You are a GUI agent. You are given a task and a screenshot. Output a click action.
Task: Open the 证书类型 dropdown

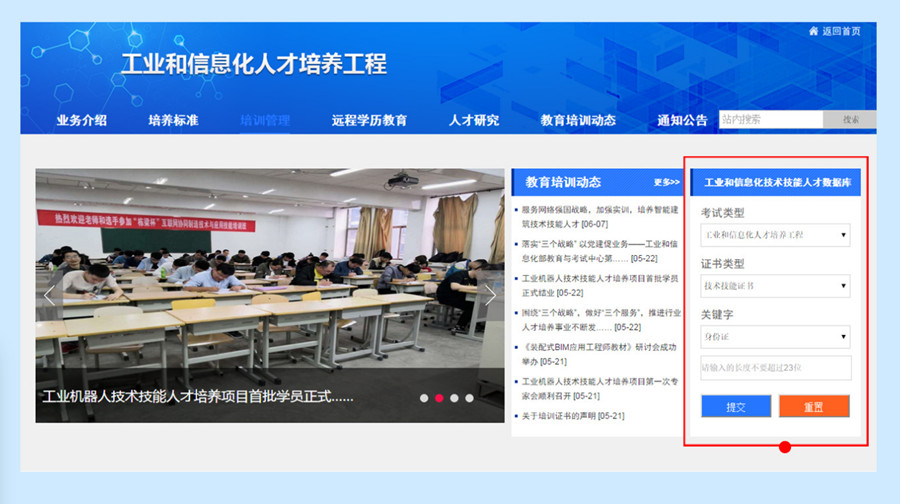point(775,286)
